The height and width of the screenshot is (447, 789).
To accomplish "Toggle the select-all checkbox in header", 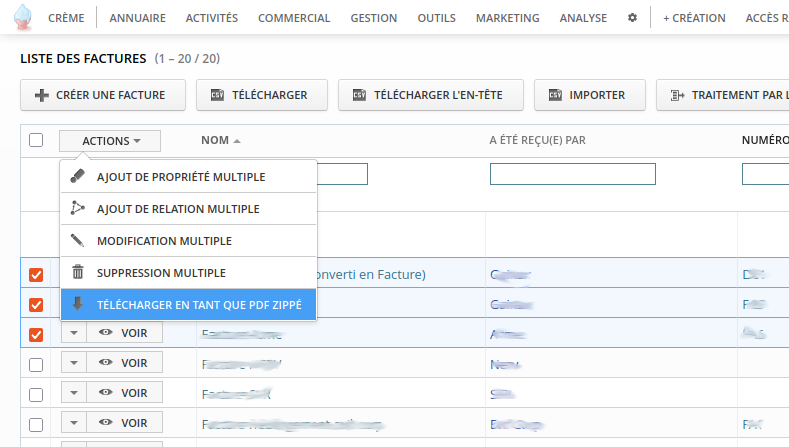I will (x=36, y=141).
